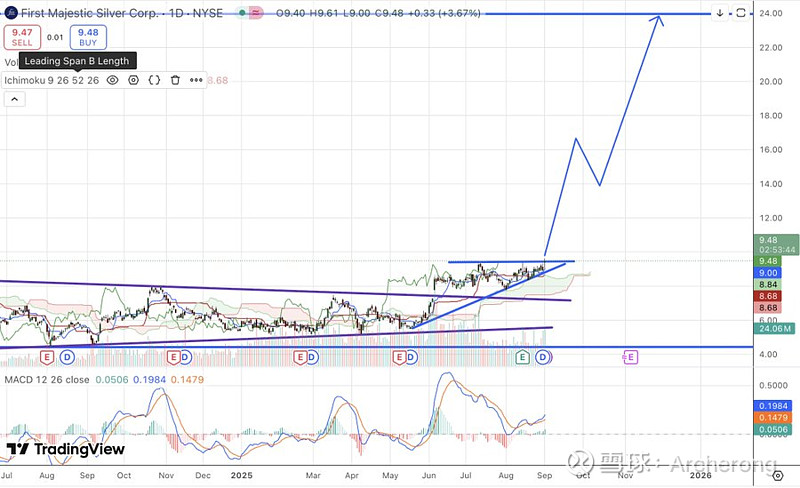Click light green 8.84 price label
800x488 pixels.
pyautogui.click(x=768, y=284)
